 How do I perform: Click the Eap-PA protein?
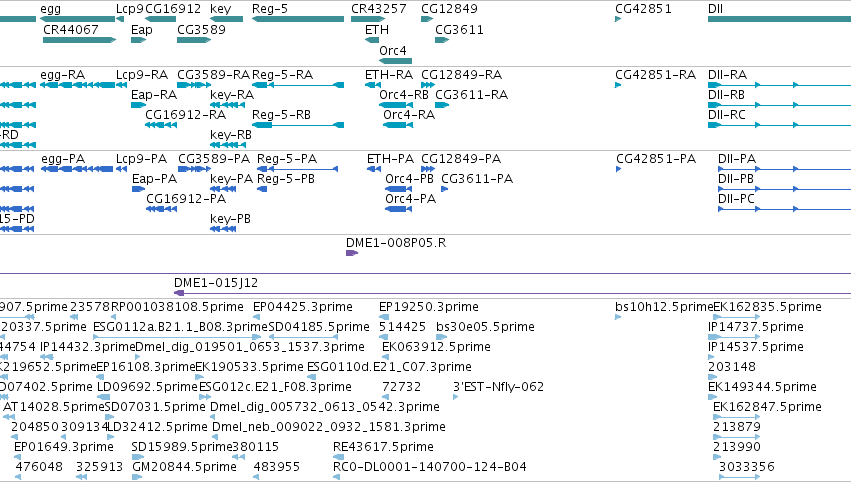138,189
